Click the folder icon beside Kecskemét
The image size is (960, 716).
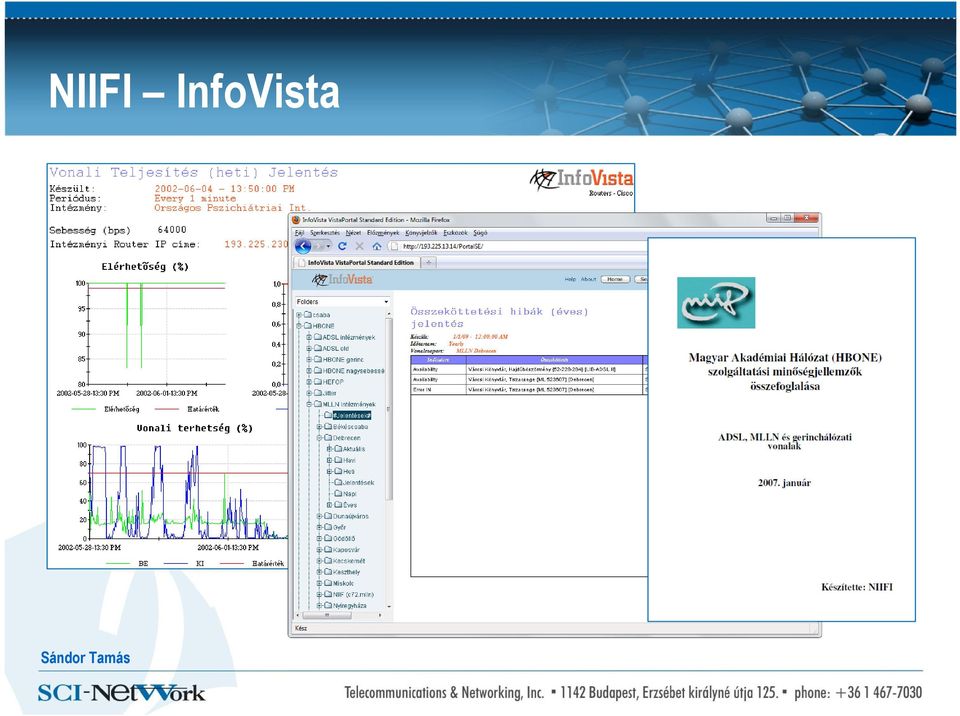pos(328,560)
